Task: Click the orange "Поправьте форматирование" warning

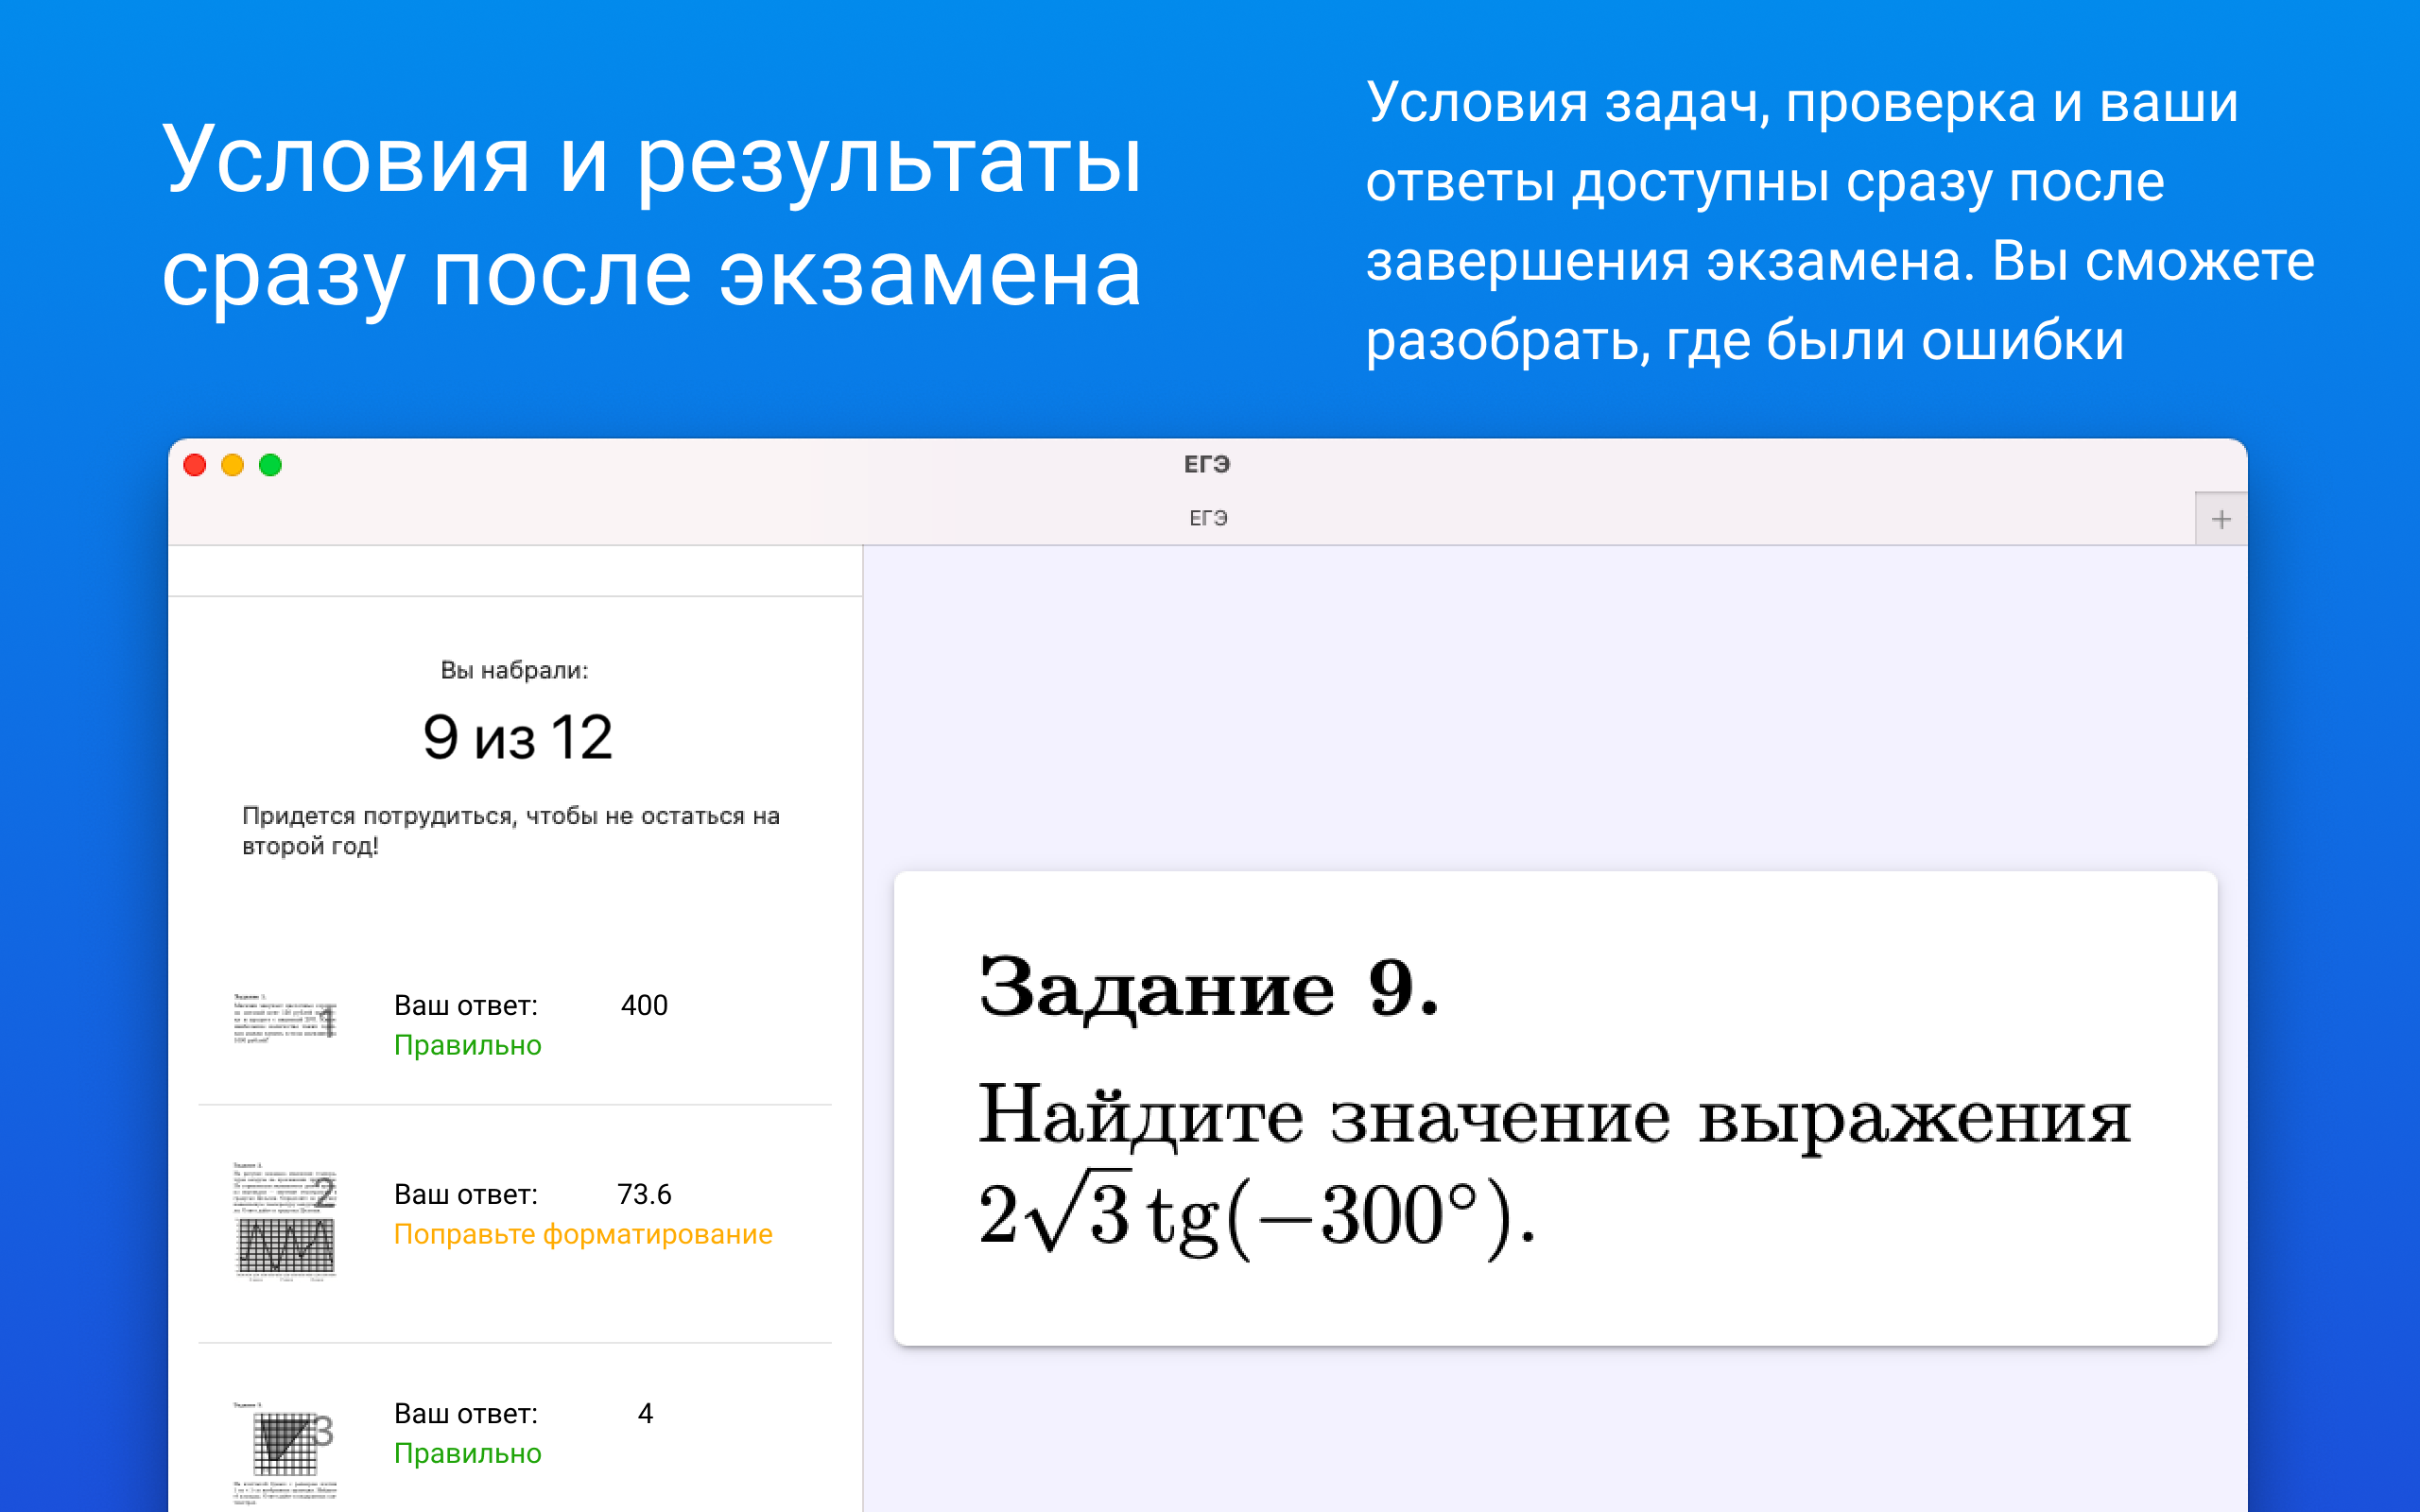Action: (583, 1234)
